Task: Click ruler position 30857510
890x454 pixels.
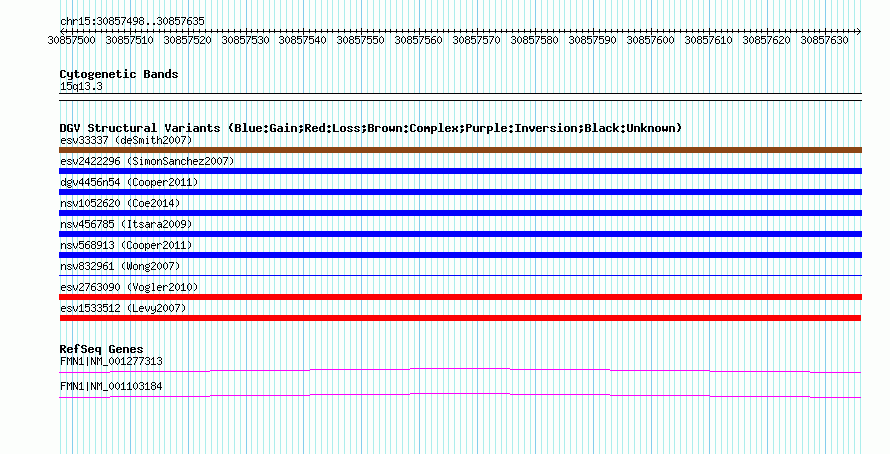Action: click(x=129, y=40)
